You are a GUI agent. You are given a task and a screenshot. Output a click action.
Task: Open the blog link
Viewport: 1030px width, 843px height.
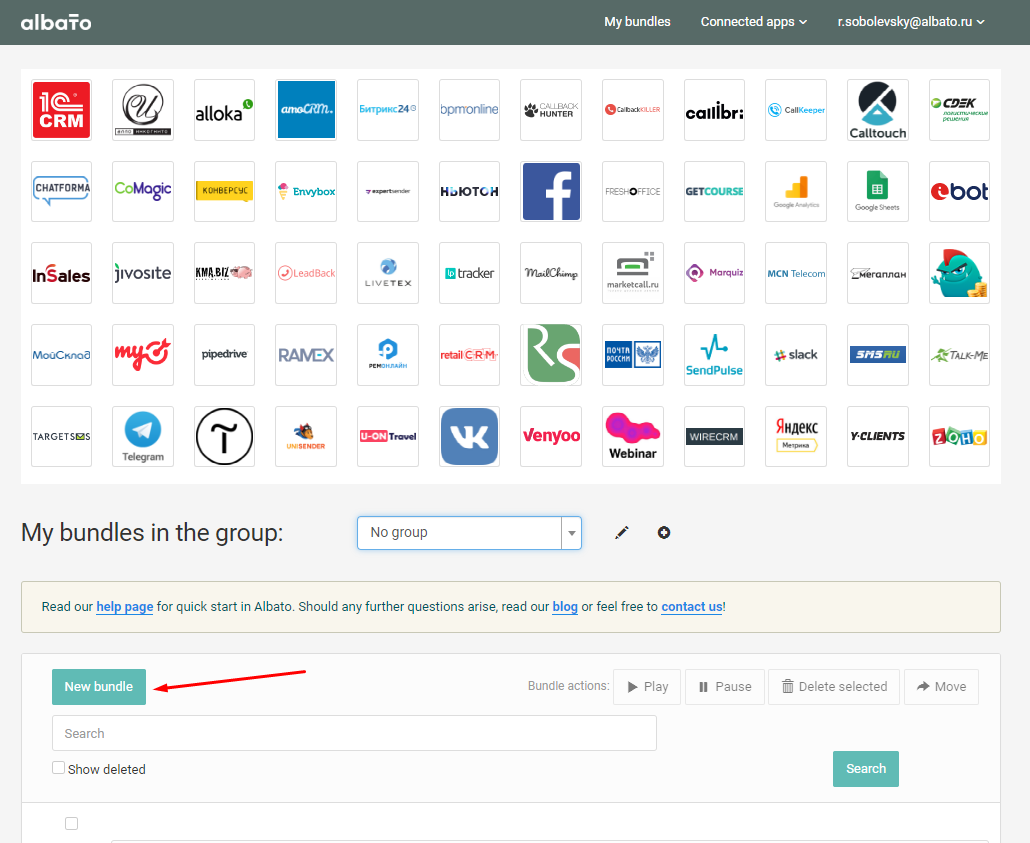pos(565,606)
